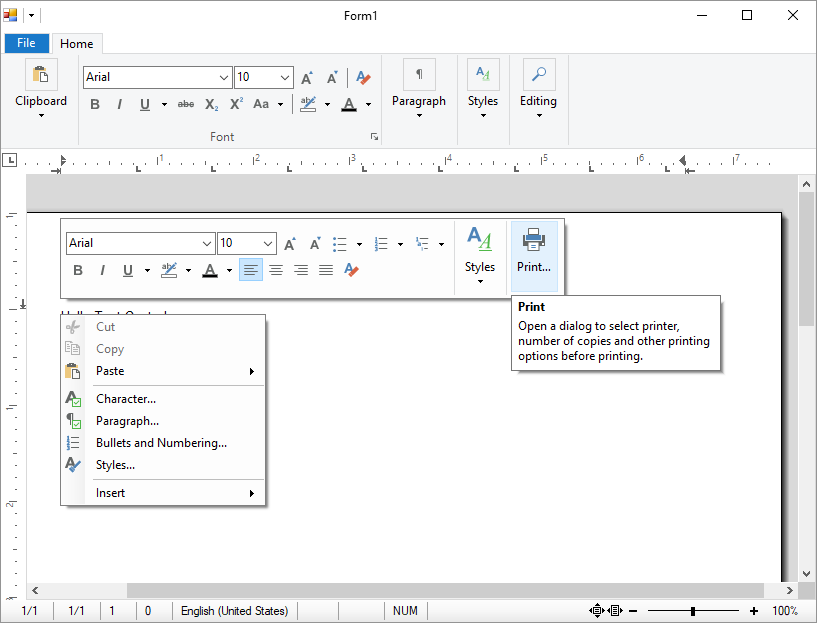Clear formatting using the mini toolbar eraser icon

(351, 270)
